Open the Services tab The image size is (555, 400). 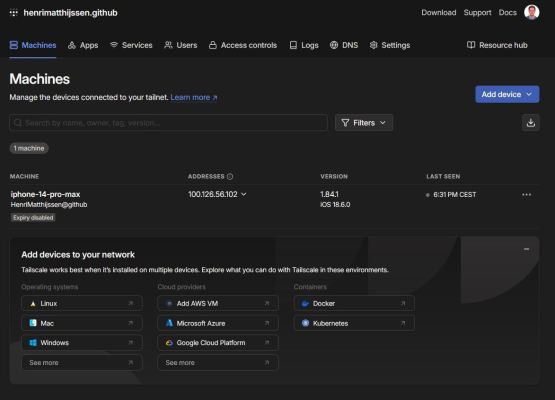[x=131, y=45]
